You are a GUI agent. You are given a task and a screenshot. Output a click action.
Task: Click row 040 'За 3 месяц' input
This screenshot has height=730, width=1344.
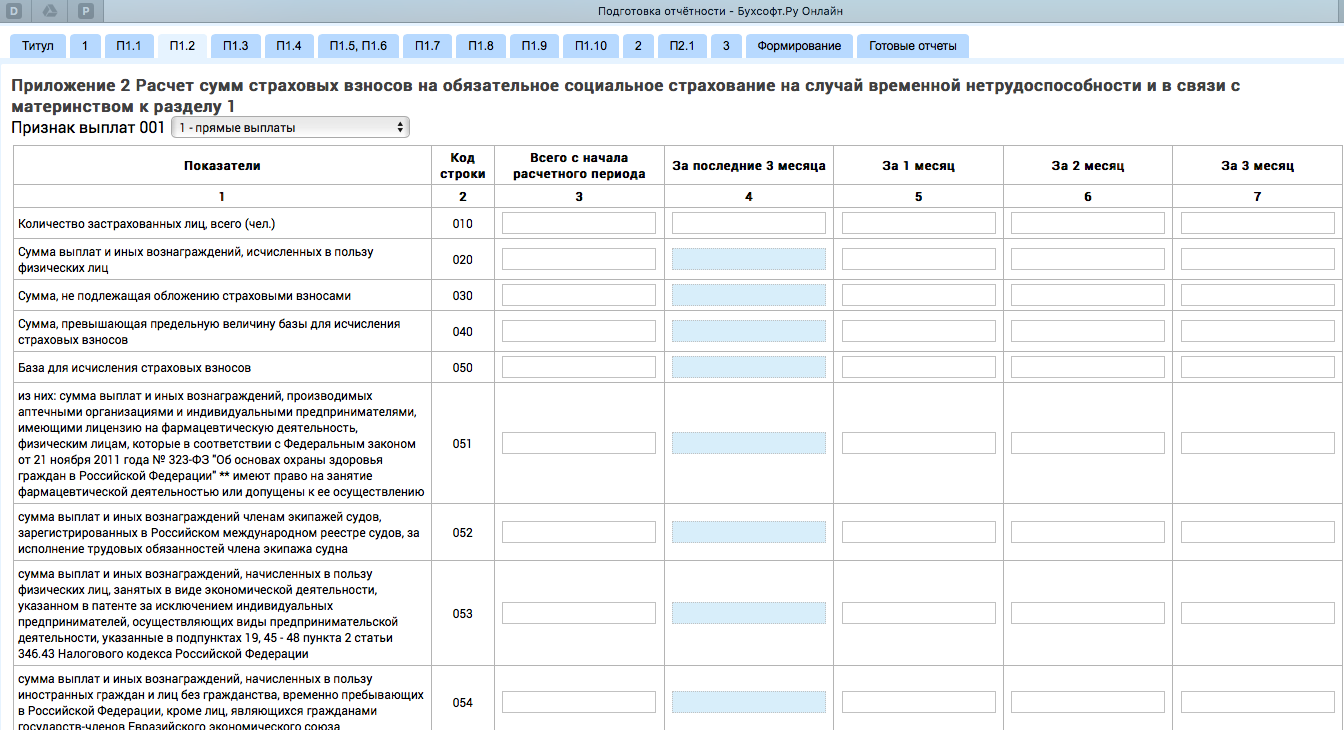point(1258,331)
